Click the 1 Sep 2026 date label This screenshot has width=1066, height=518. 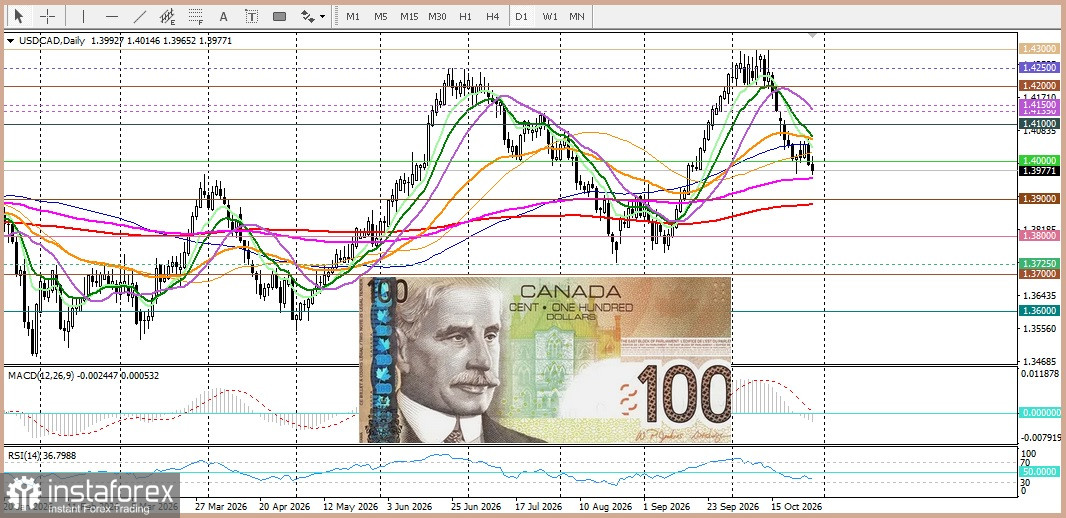[666, 506]
